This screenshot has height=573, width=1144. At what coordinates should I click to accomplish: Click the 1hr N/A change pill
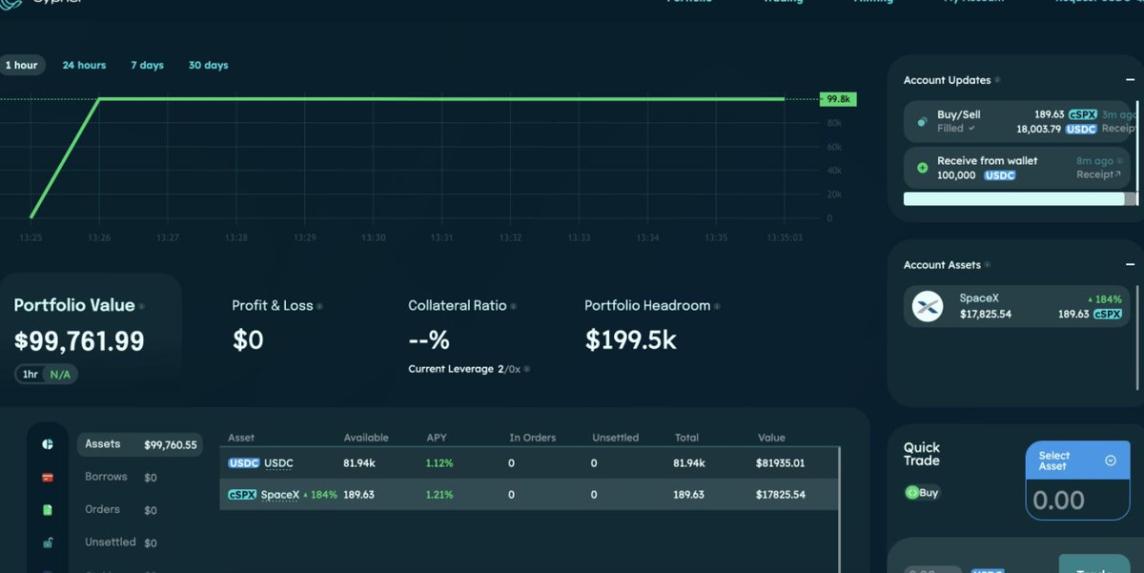(x=46, y=374)
